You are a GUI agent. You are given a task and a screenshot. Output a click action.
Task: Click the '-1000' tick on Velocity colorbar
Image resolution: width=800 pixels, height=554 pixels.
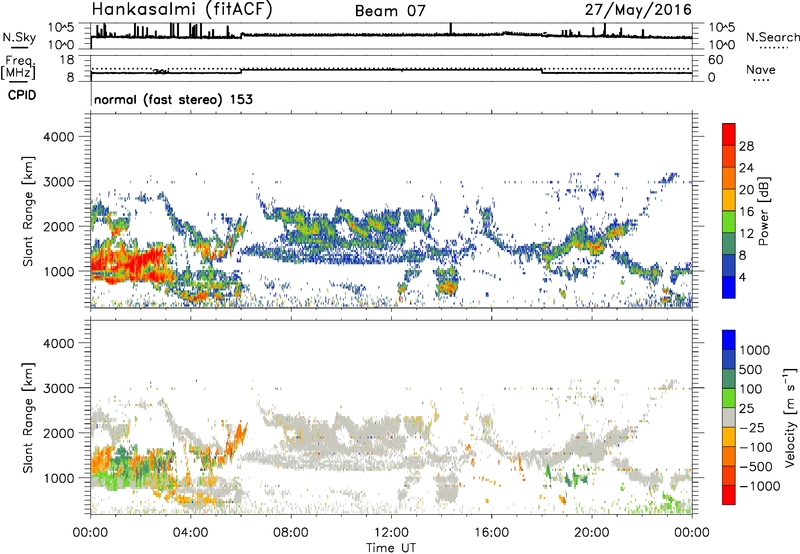coord(759,486)
